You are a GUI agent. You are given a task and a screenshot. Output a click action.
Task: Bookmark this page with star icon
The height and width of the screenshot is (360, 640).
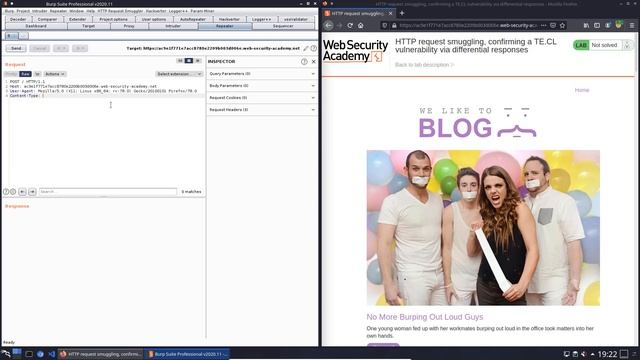click(x=562, y=25)
